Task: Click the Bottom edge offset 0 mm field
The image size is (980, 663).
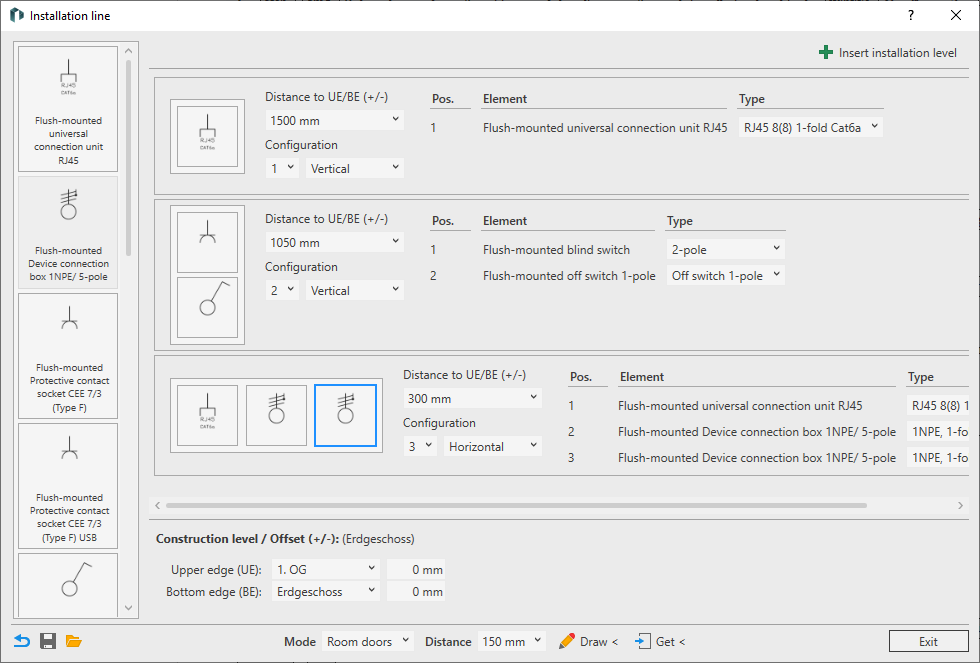Action: [x=416, y=591]
